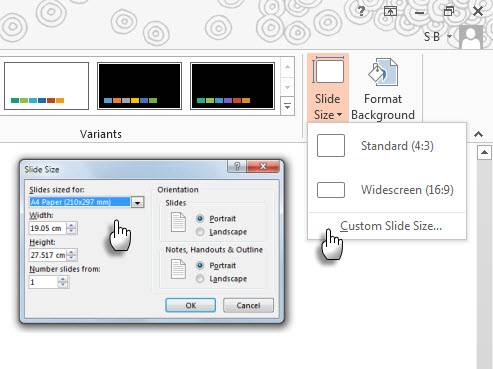Open Ribbon Display Options icon
Screen dimensions: 493x369
click(390, 12)
